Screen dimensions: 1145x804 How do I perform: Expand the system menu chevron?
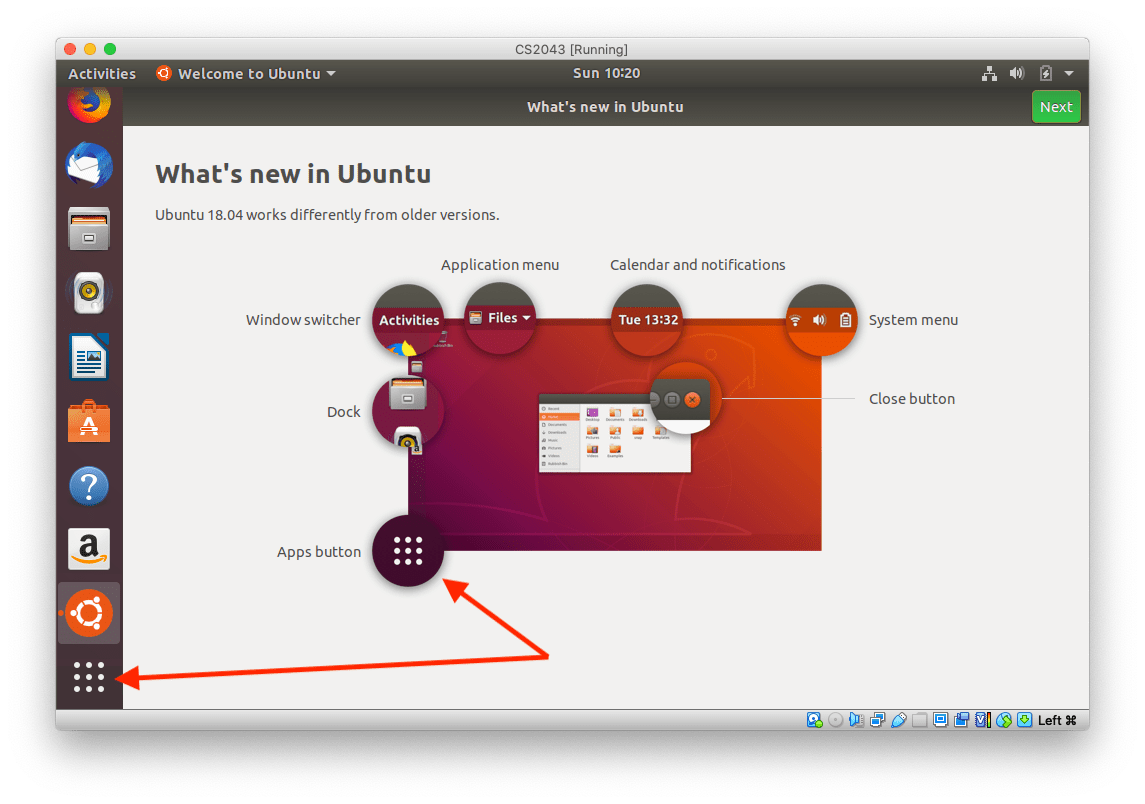(x=1069, y=73)
